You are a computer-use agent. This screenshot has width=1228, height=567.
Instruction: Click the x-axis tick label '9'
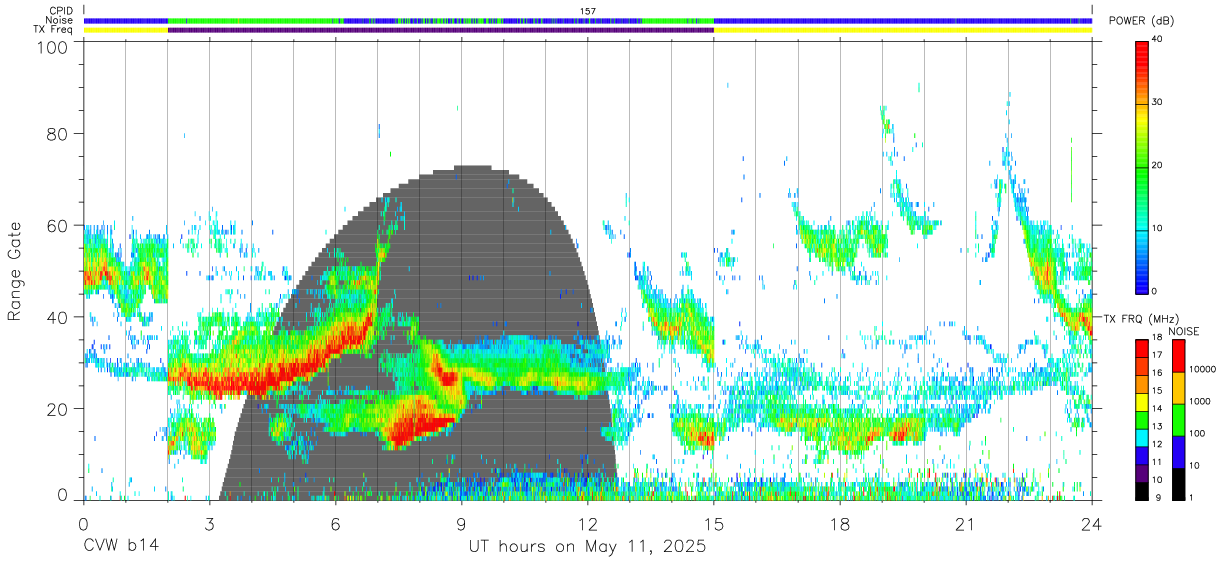coord(461,523)
